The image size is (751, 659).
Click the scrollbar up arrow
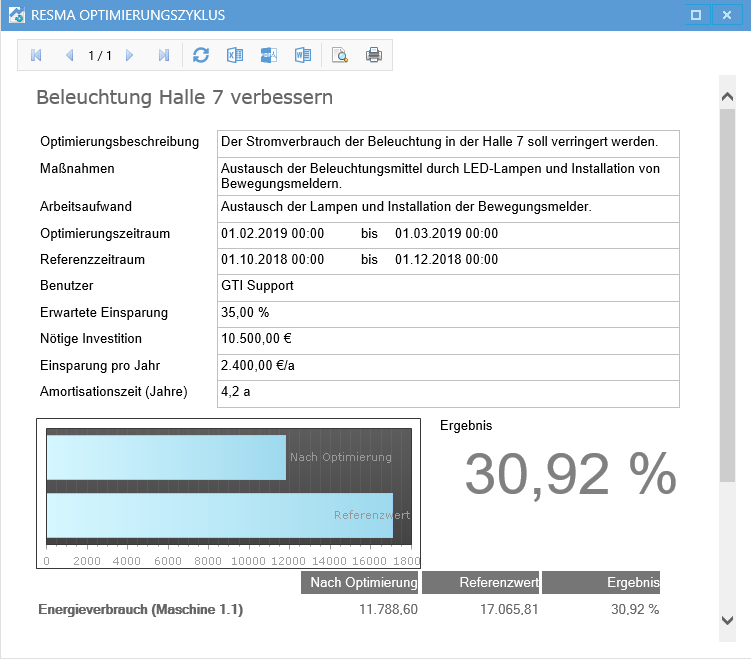[x=727, y=95]
